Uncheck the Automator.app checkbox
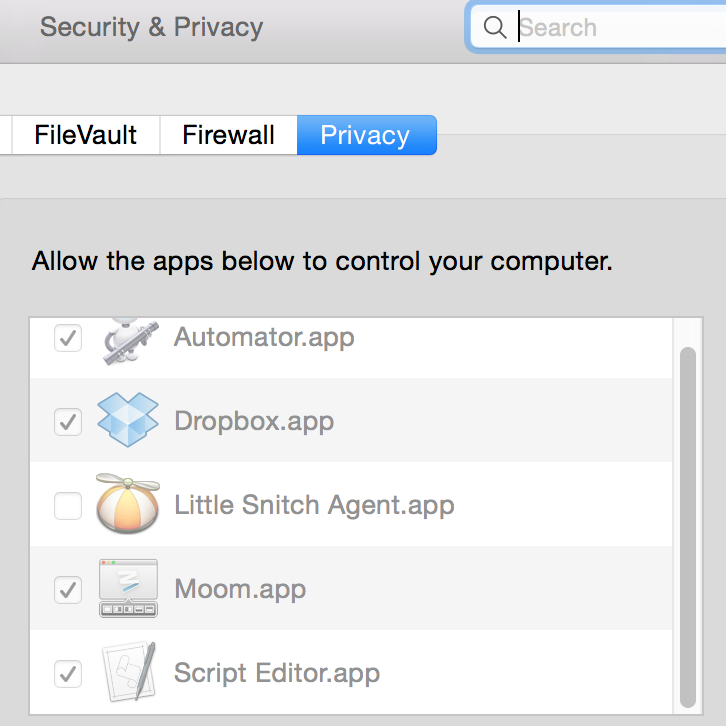 pyautogui.click(x=67, y=339)
